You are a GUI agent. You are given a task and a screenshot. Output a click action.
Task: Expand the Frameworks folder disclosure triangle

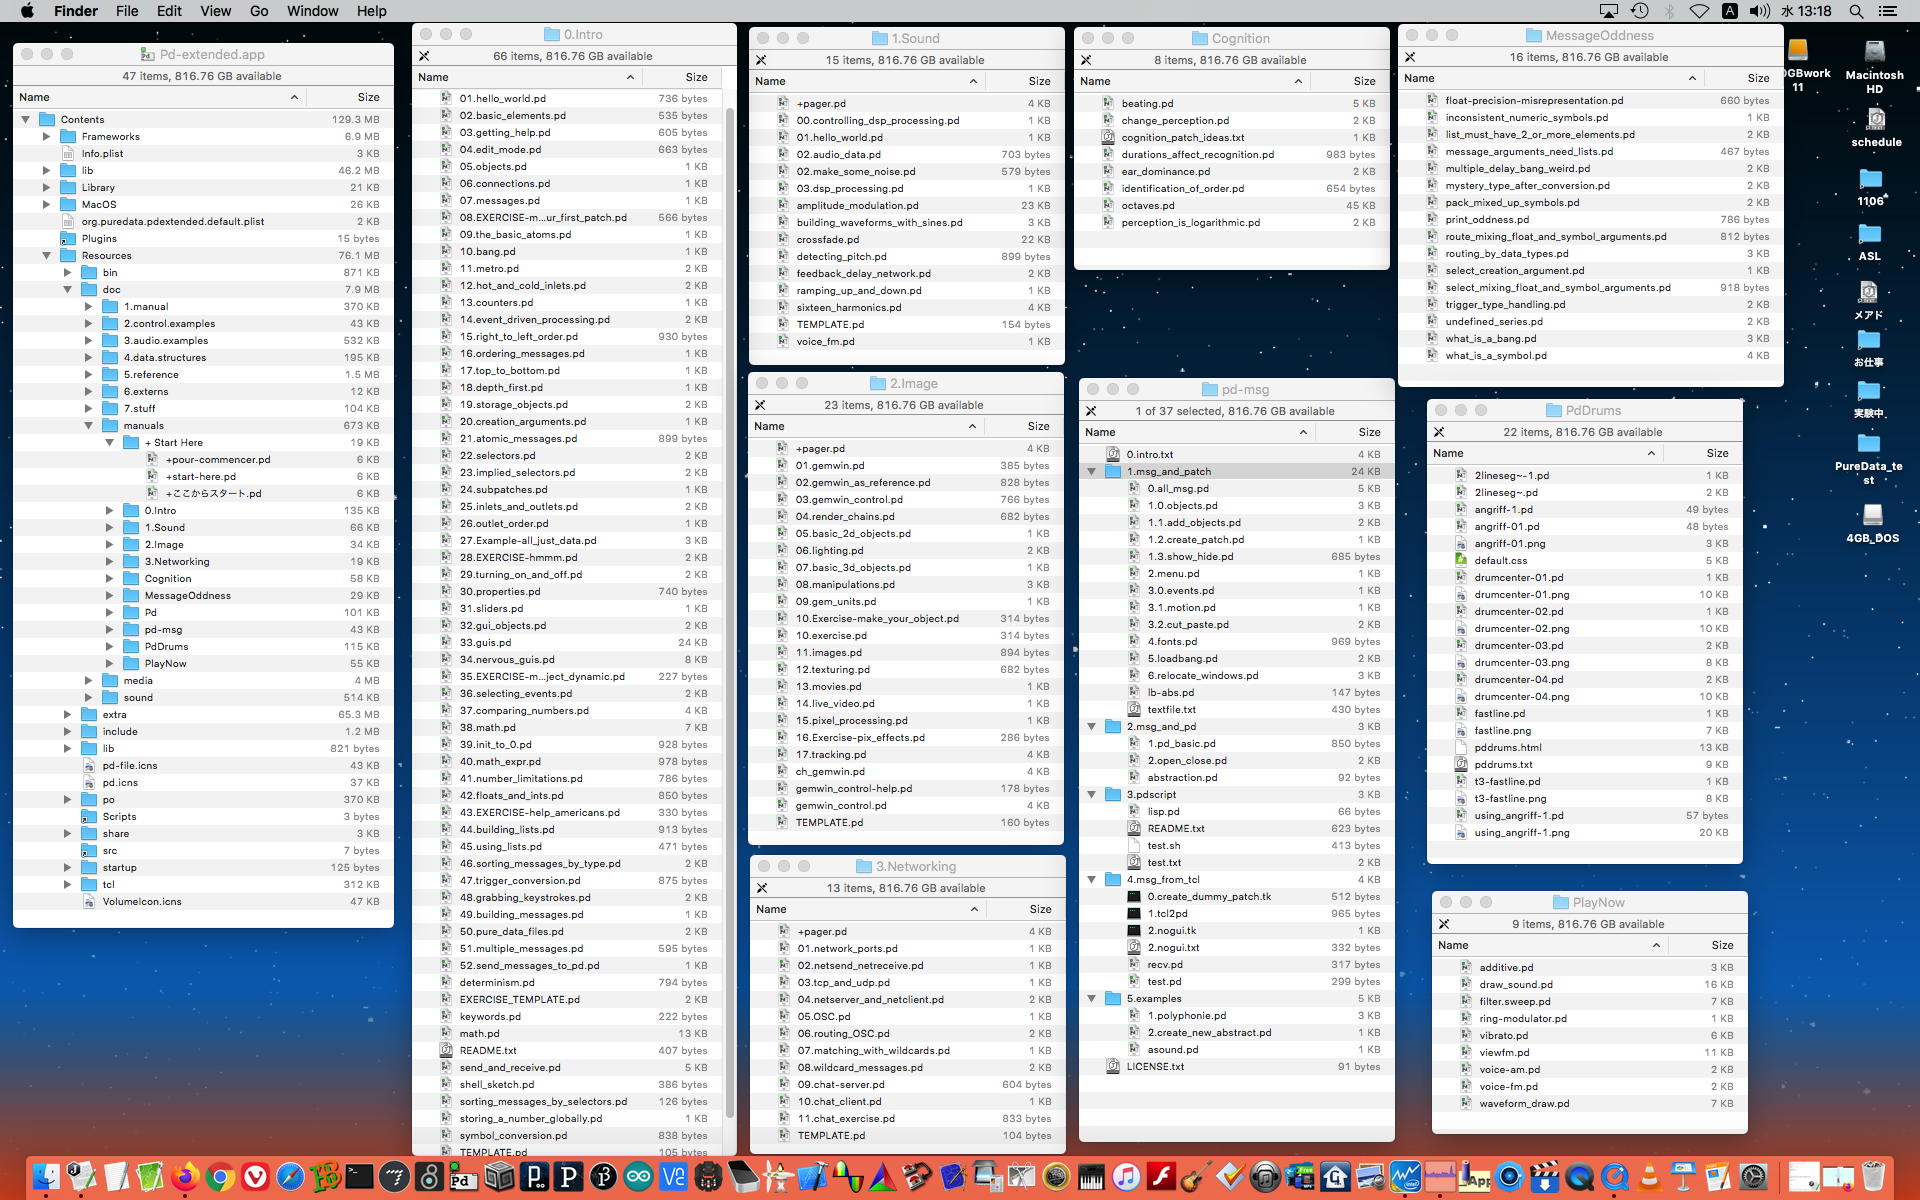pyautogui.click(x=46, y=136)
